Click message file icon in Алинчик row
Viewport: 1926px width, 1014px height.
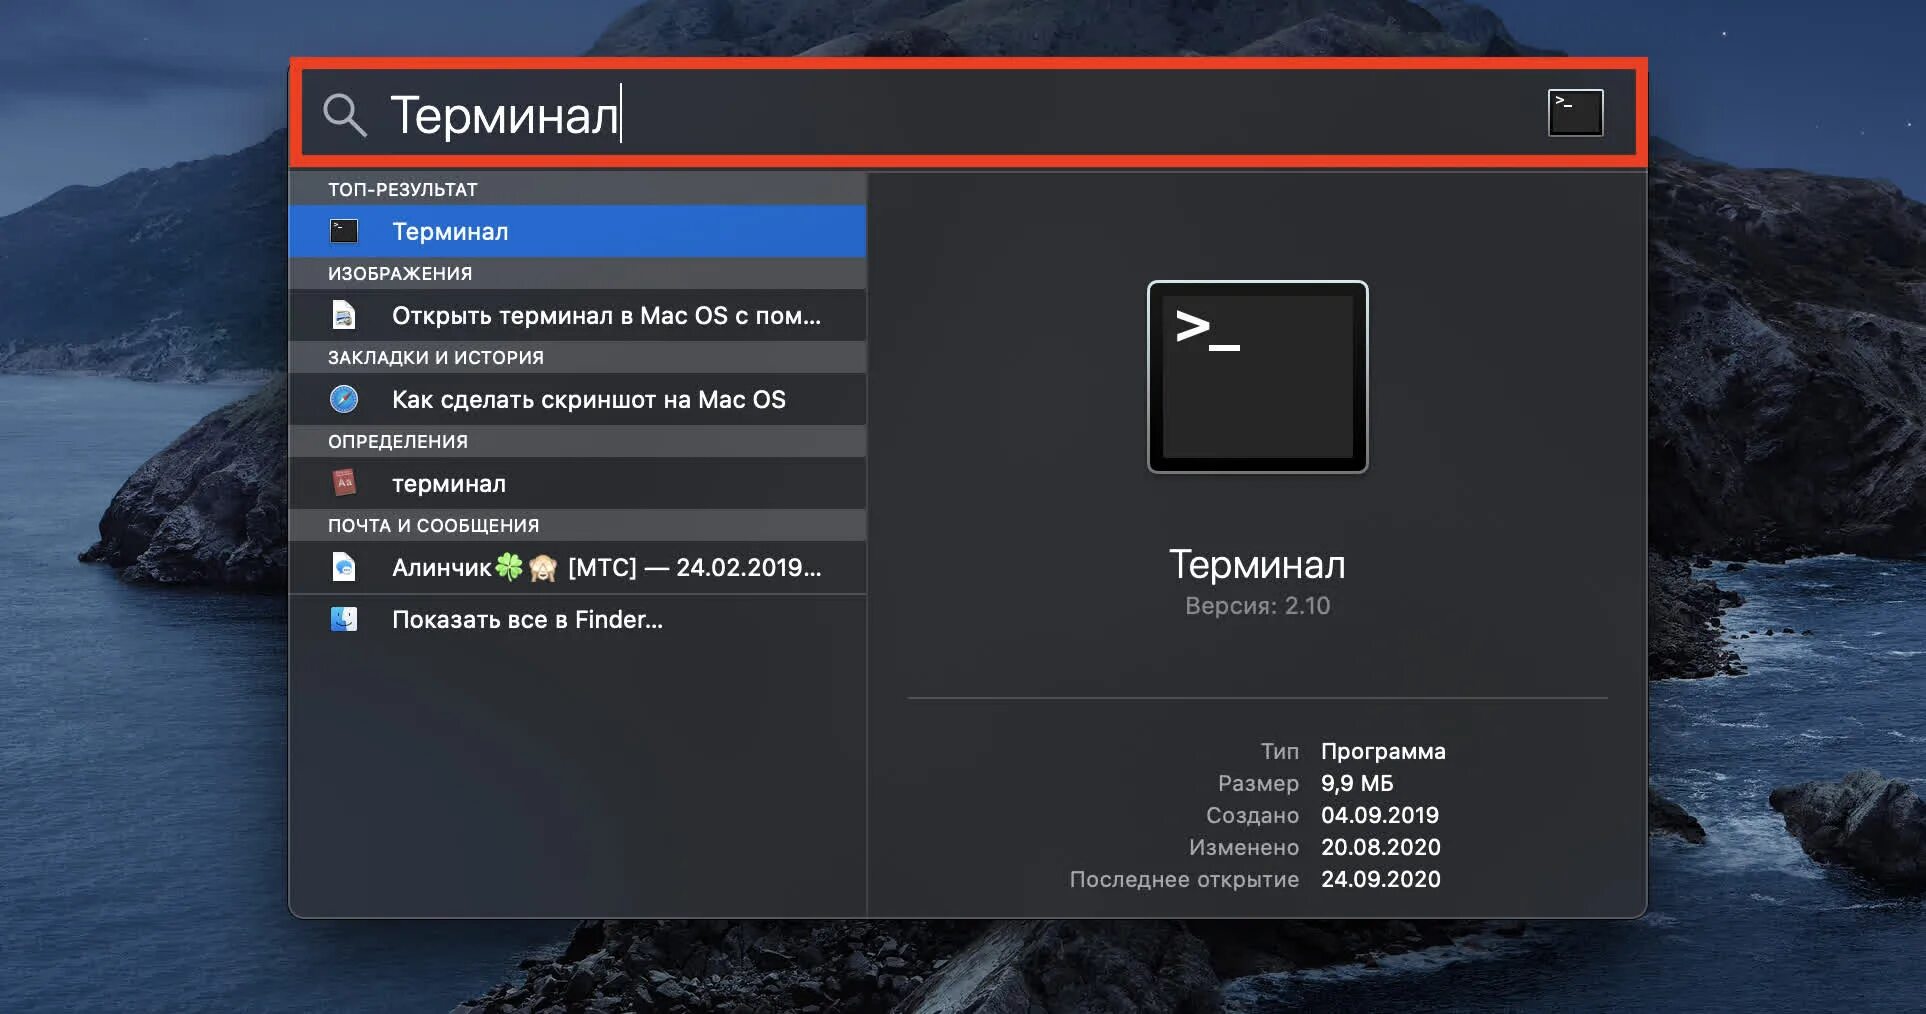tap(344, 567)
